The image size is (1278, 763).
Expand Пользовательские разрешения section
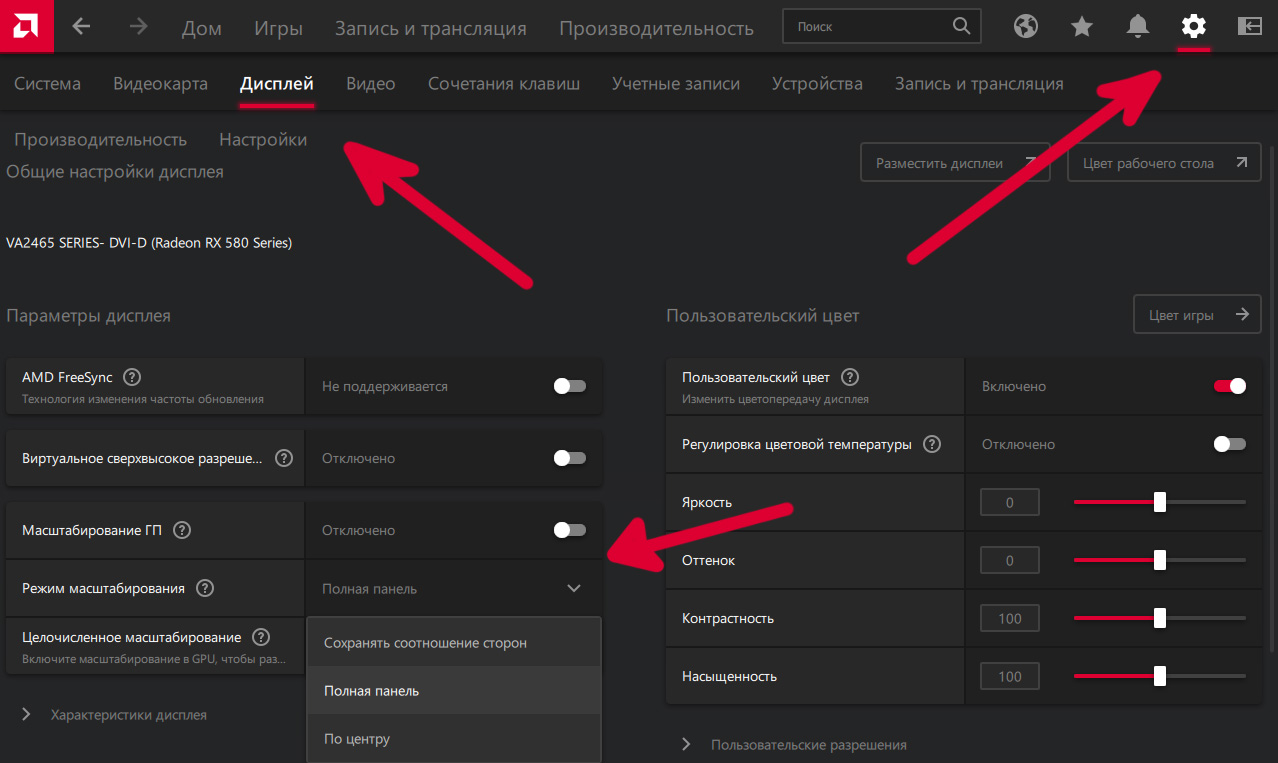pos(795,745)
